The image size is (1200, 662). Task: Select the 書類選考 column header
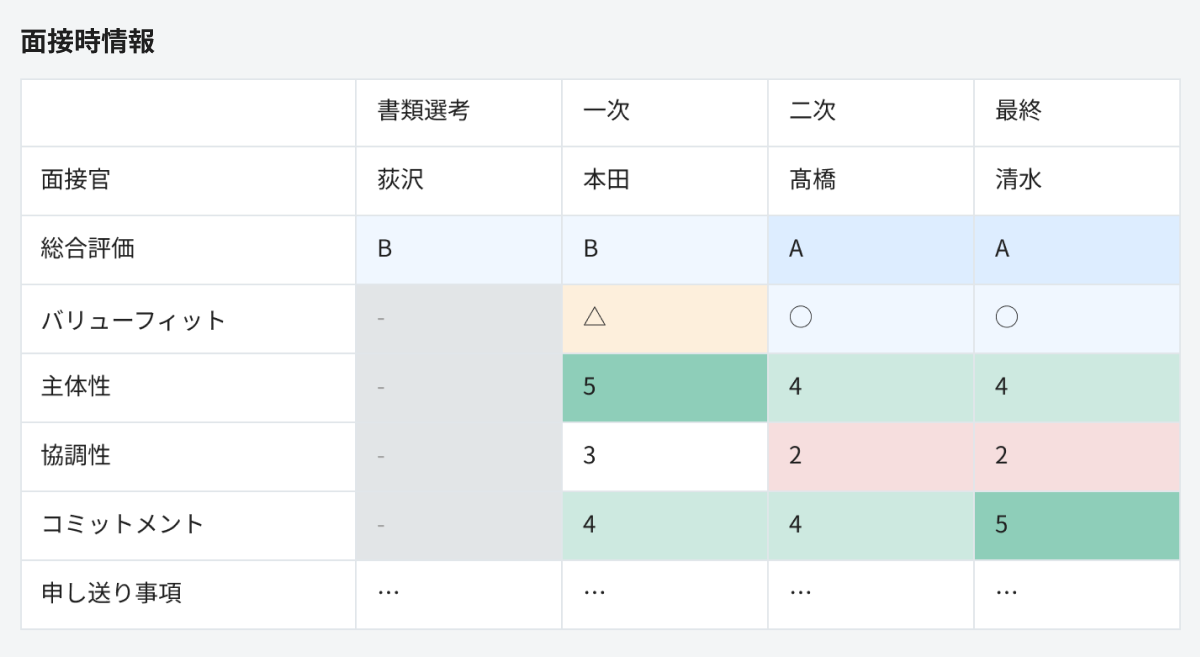tap(423, 111)
